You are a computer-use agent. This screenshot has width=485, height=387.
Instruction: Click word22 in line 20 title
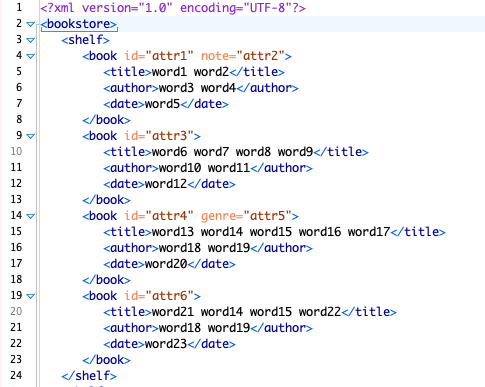320,312
